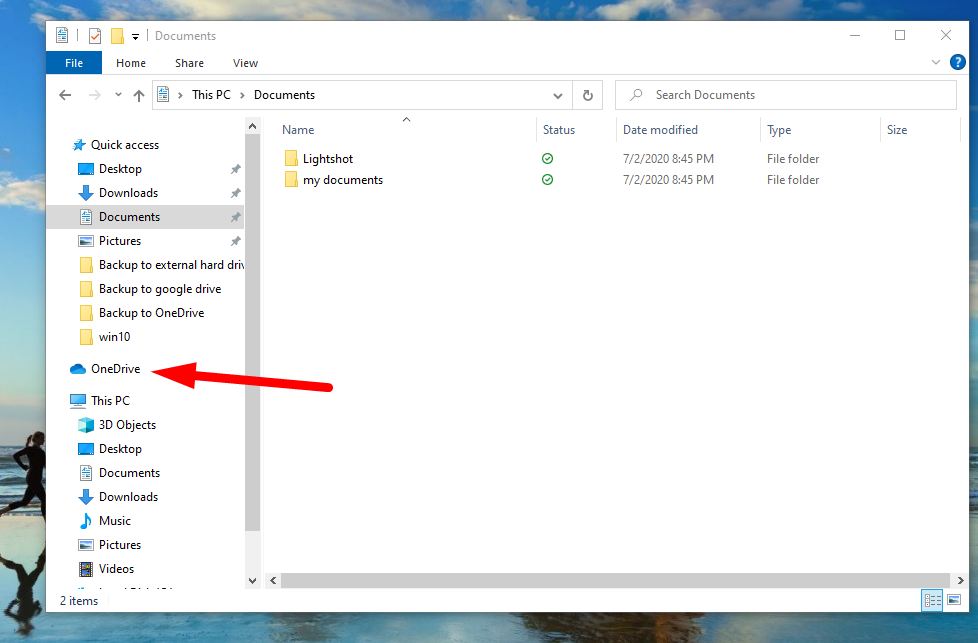Expand the ribbon using the chevron

(936, 63)
